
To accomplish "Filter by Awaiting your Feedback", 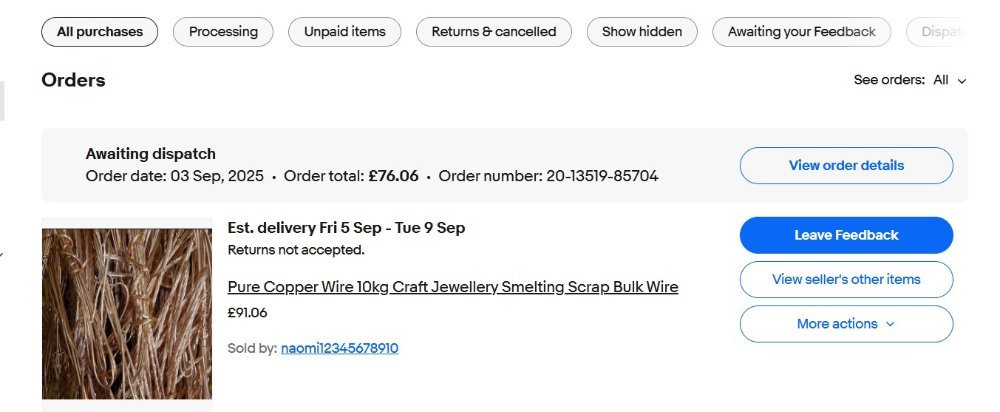I will [x=801, y=32].
